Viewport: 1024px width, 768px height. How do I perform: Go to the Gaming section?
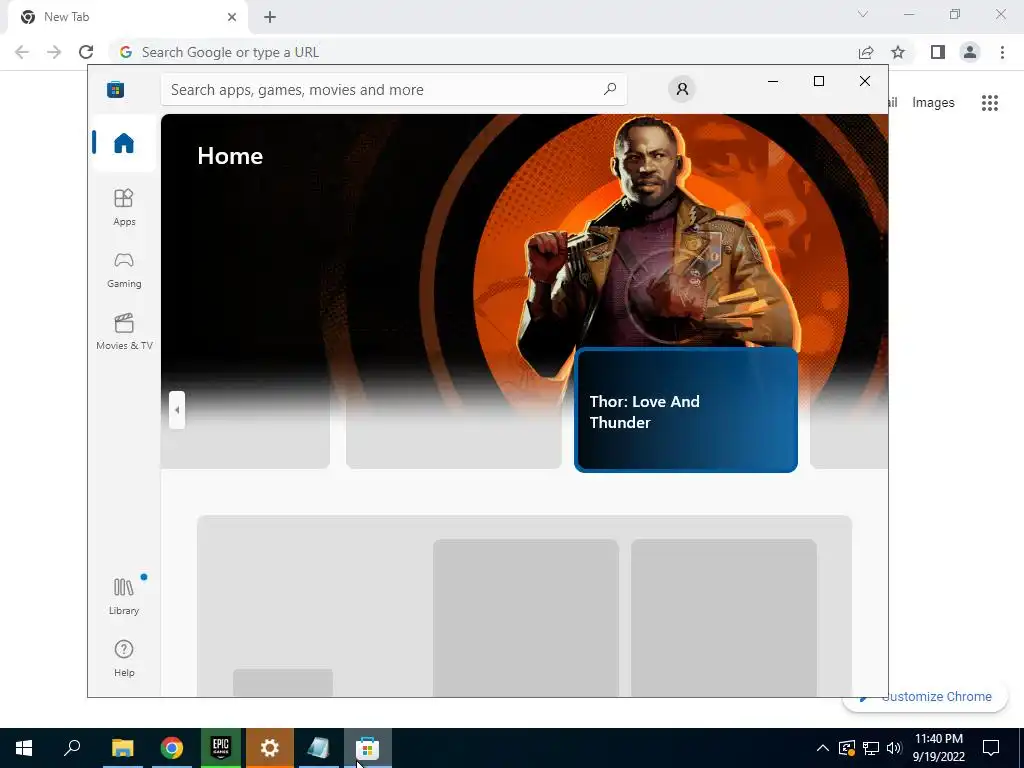tap(124, 269)
